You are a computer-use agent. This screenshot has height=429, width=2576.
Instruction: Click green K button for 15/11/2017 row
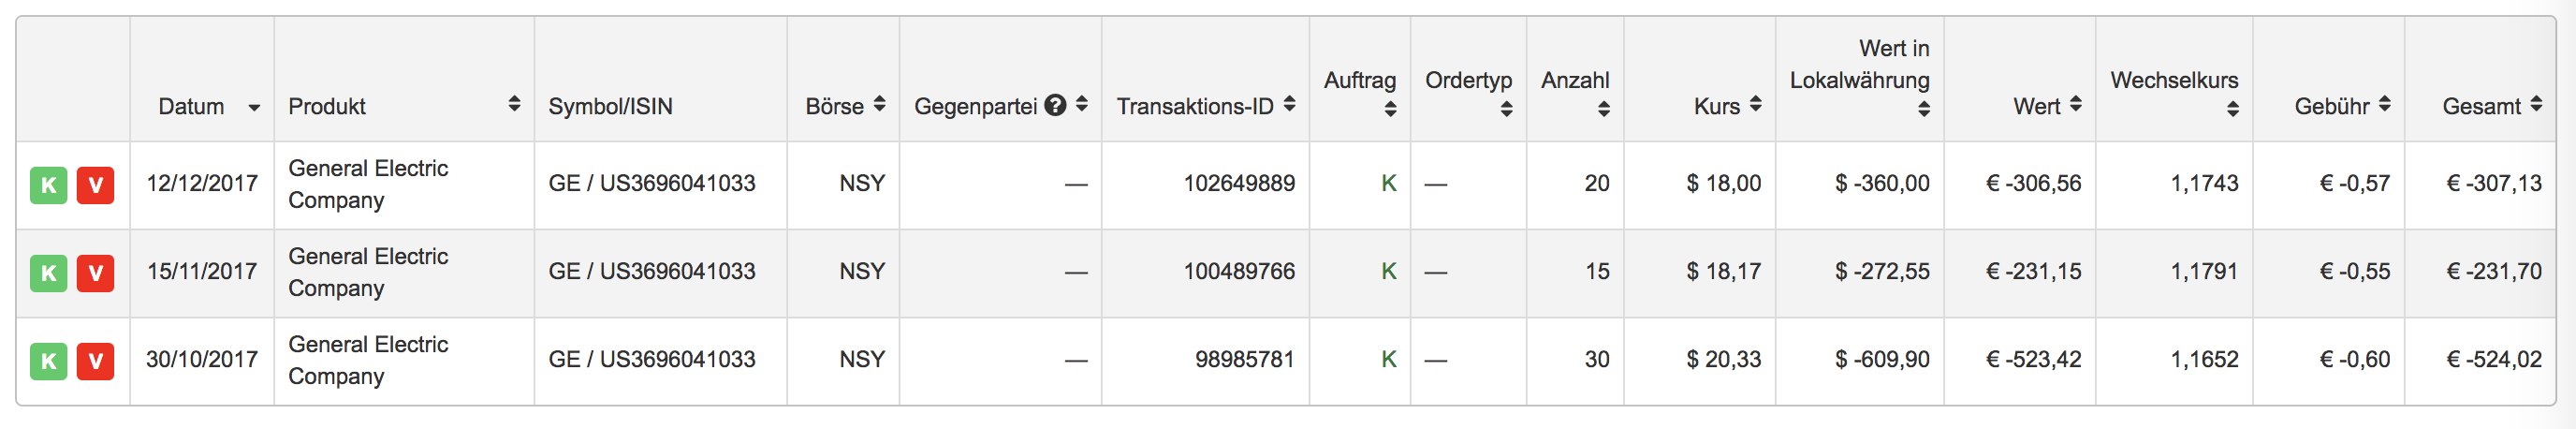[49, 273]
